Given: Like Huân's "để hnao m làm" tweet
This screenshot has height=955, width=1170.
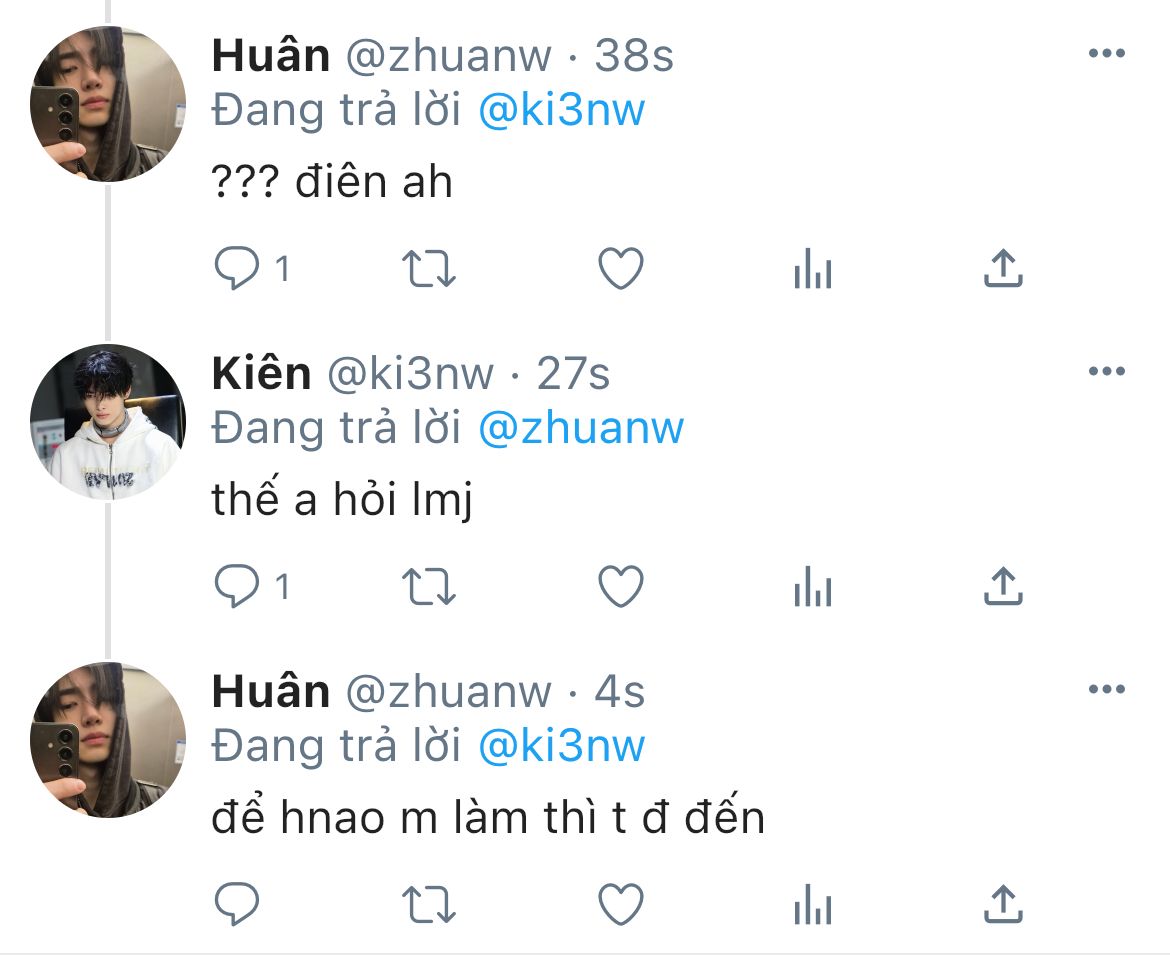Looking at the screenshot, I should click(x=621, y=904).
